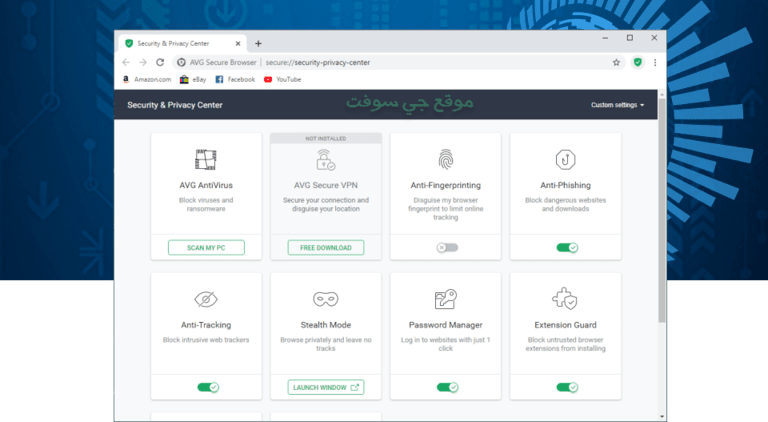This screenshot has height=422, width=768.
Task: Open the browser three-dot menu
Action: 655,62
